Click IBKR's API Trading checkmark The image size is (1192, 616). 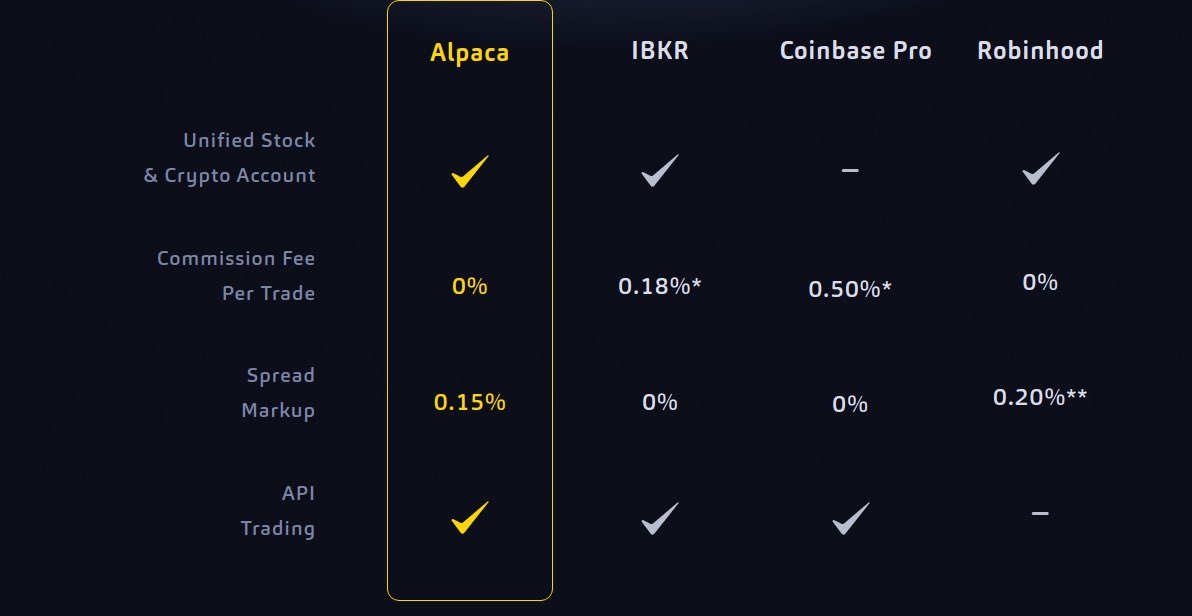(x=660, y=518)
